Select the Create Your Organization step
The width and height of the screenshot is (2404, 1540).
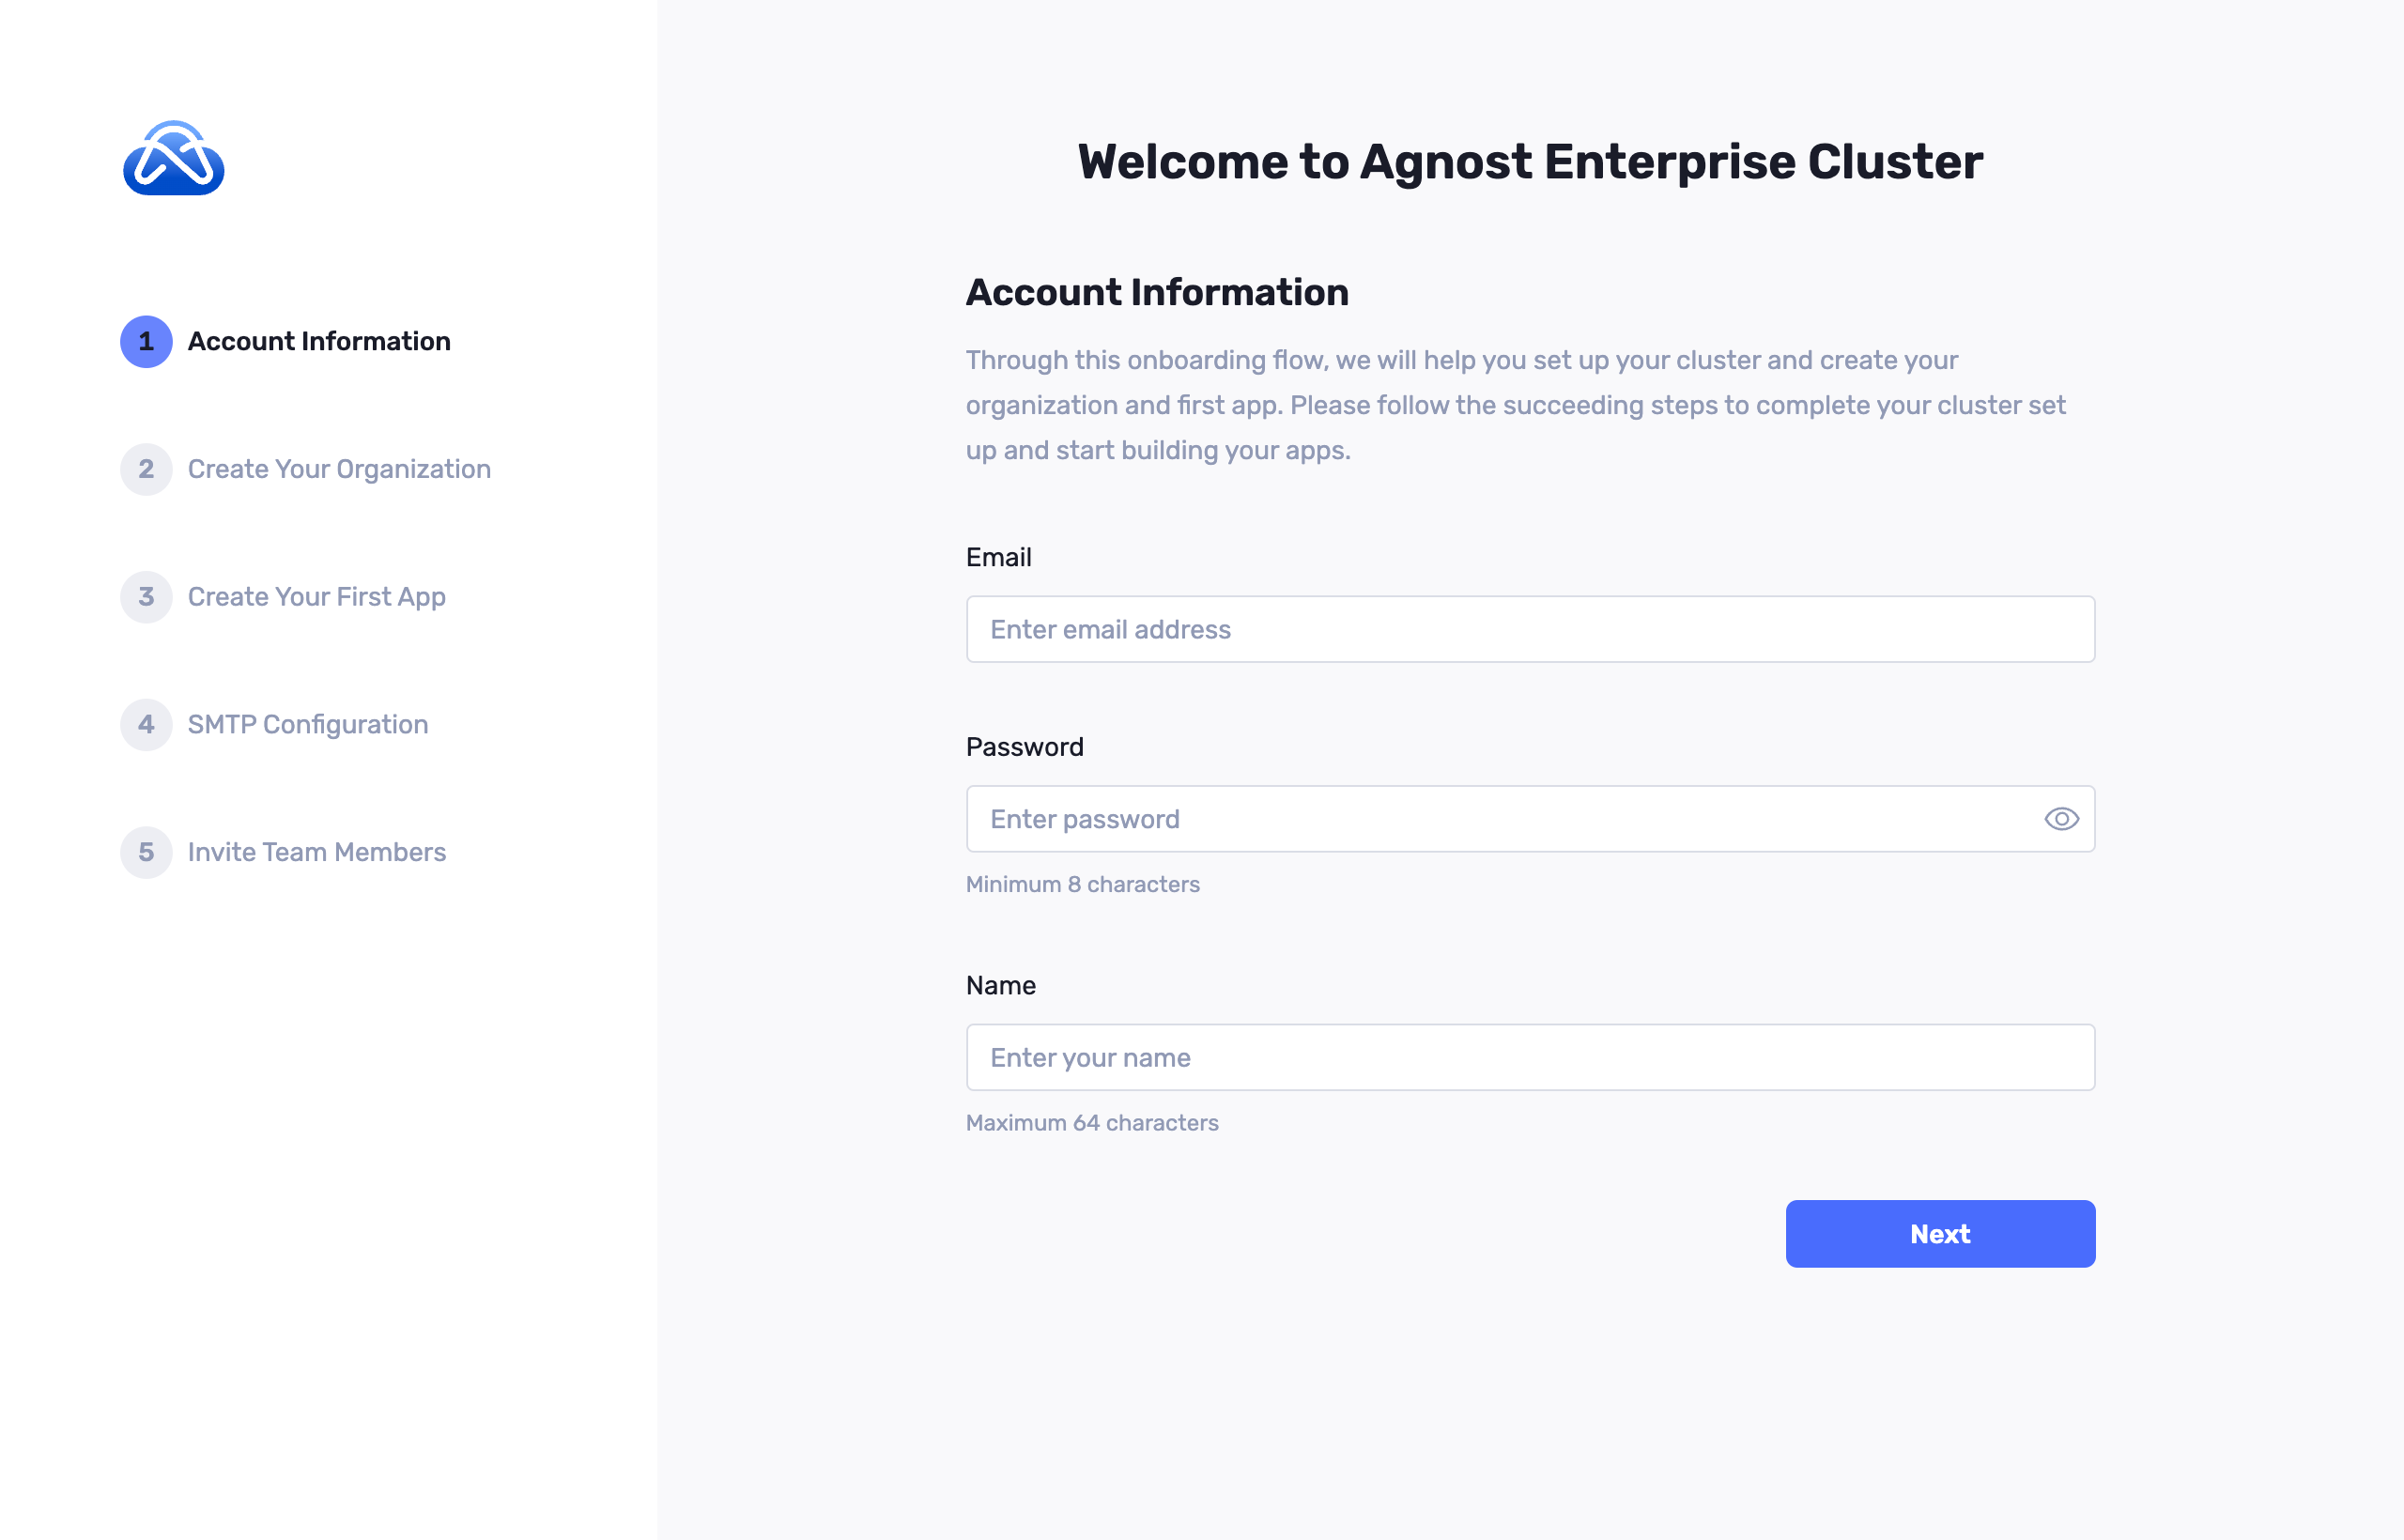pyautogui.click(x=339, y=469)
